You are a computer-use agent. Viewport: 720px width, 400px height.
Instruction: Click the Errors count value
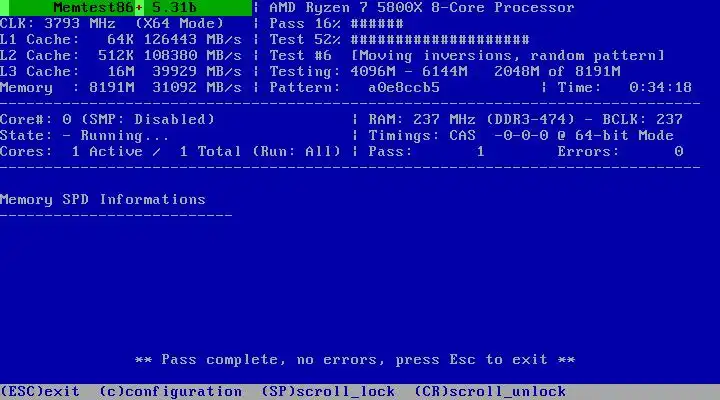pos(679,152)
